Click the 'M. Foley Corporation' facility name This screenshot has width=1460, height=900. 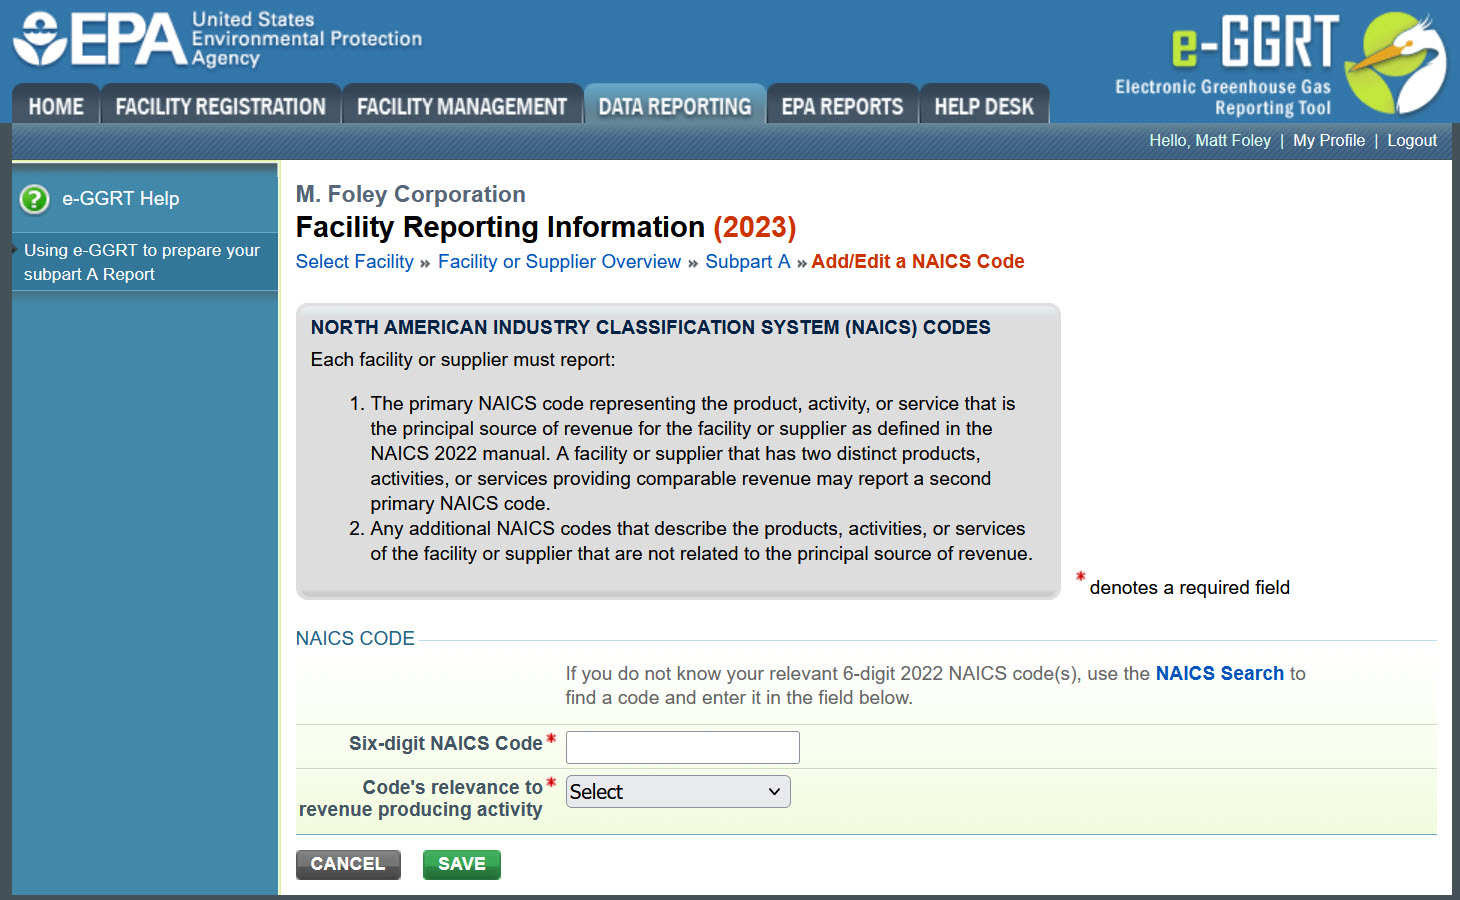pos(411,194)
